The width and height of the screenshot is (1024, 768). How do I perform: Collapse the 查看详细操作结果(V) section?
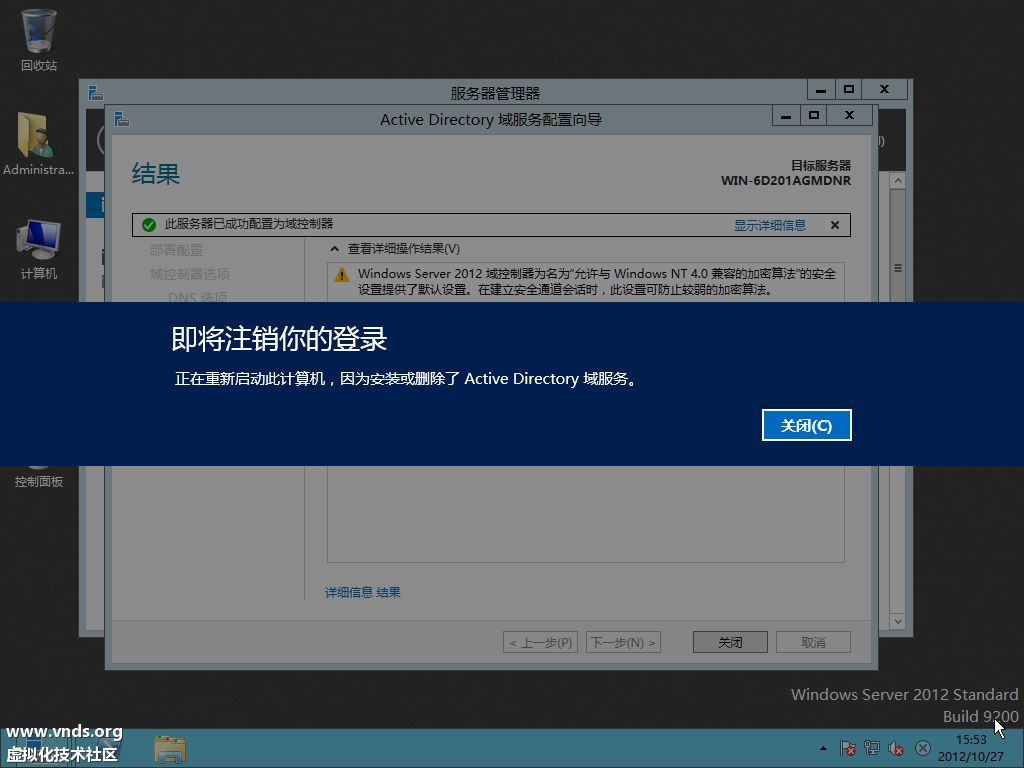pyautogui.click(x=335, y=249)
